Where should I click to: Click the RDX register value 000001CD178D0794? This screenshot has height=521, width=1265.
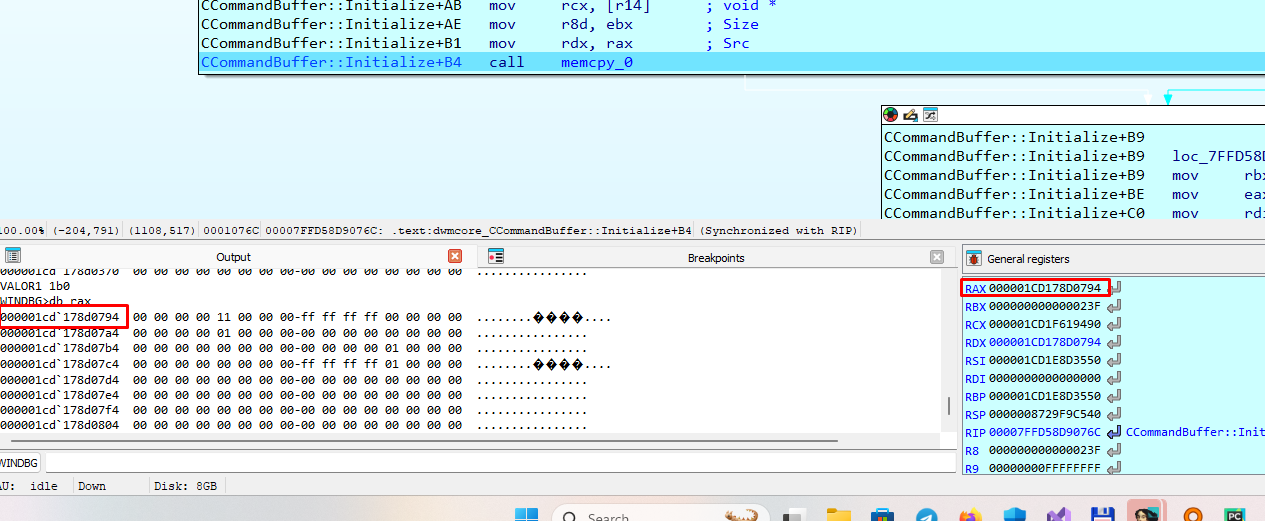coord(1045,342)
